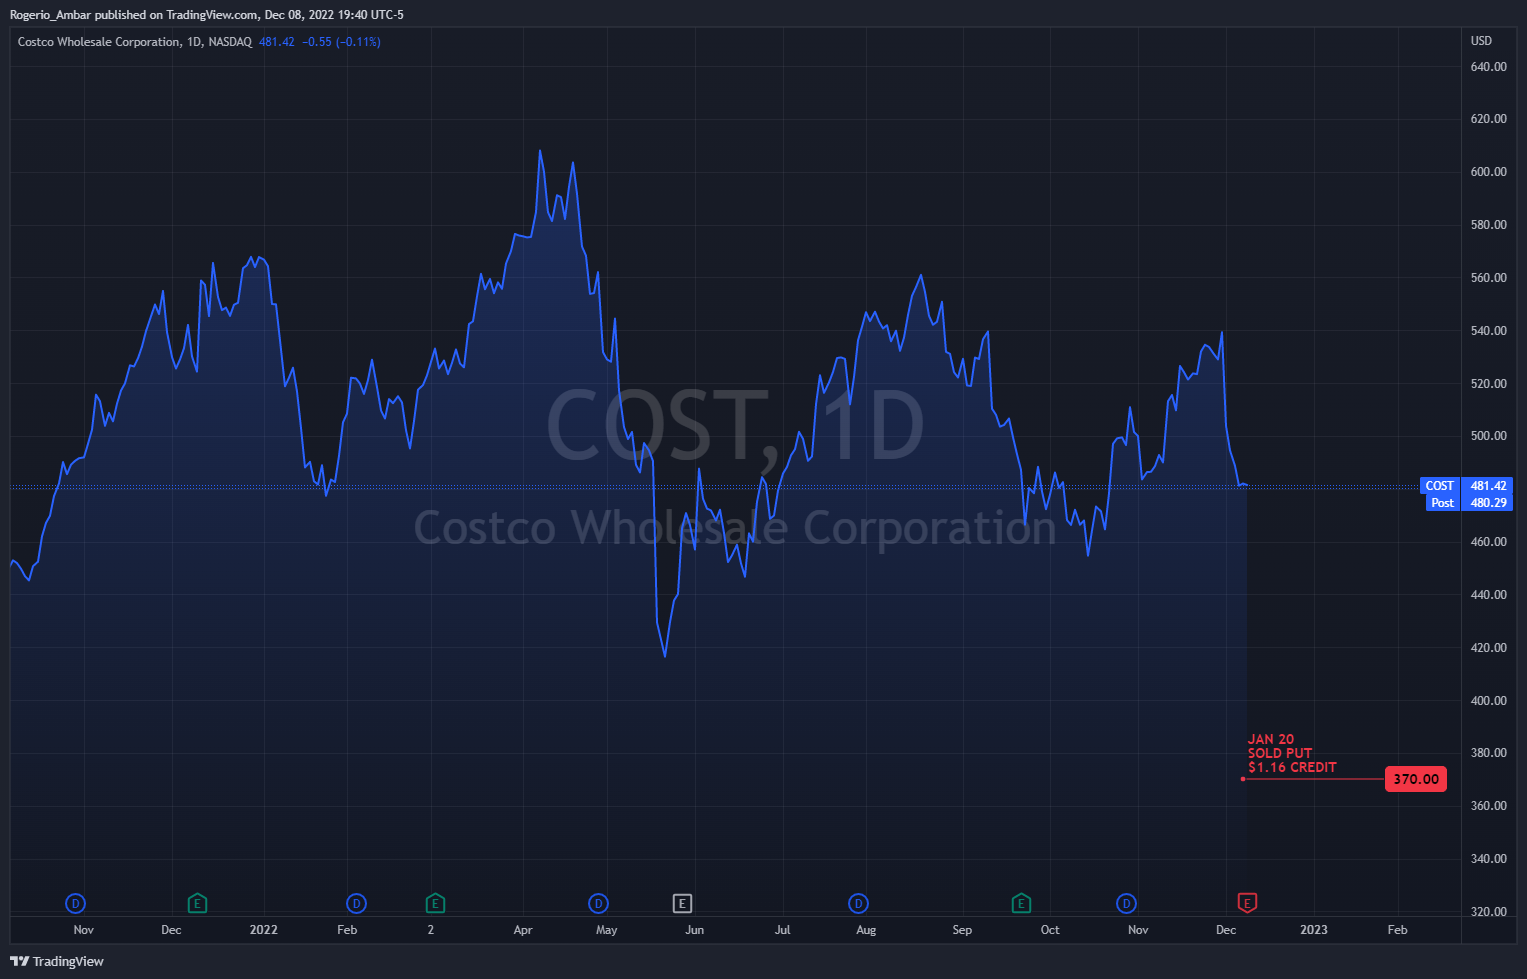Click the 'SOLD PUT' annotation text
Image resolution: width=1527 pixels, height=979 pixels.
[x=1280, y=753]
